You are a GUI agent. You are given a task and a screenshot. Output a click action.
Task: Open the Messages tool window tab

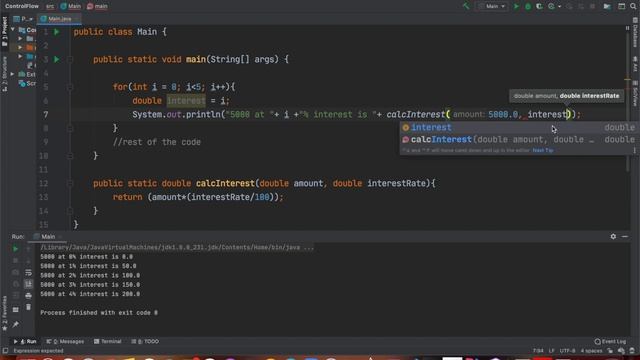(x=65, y=341)
